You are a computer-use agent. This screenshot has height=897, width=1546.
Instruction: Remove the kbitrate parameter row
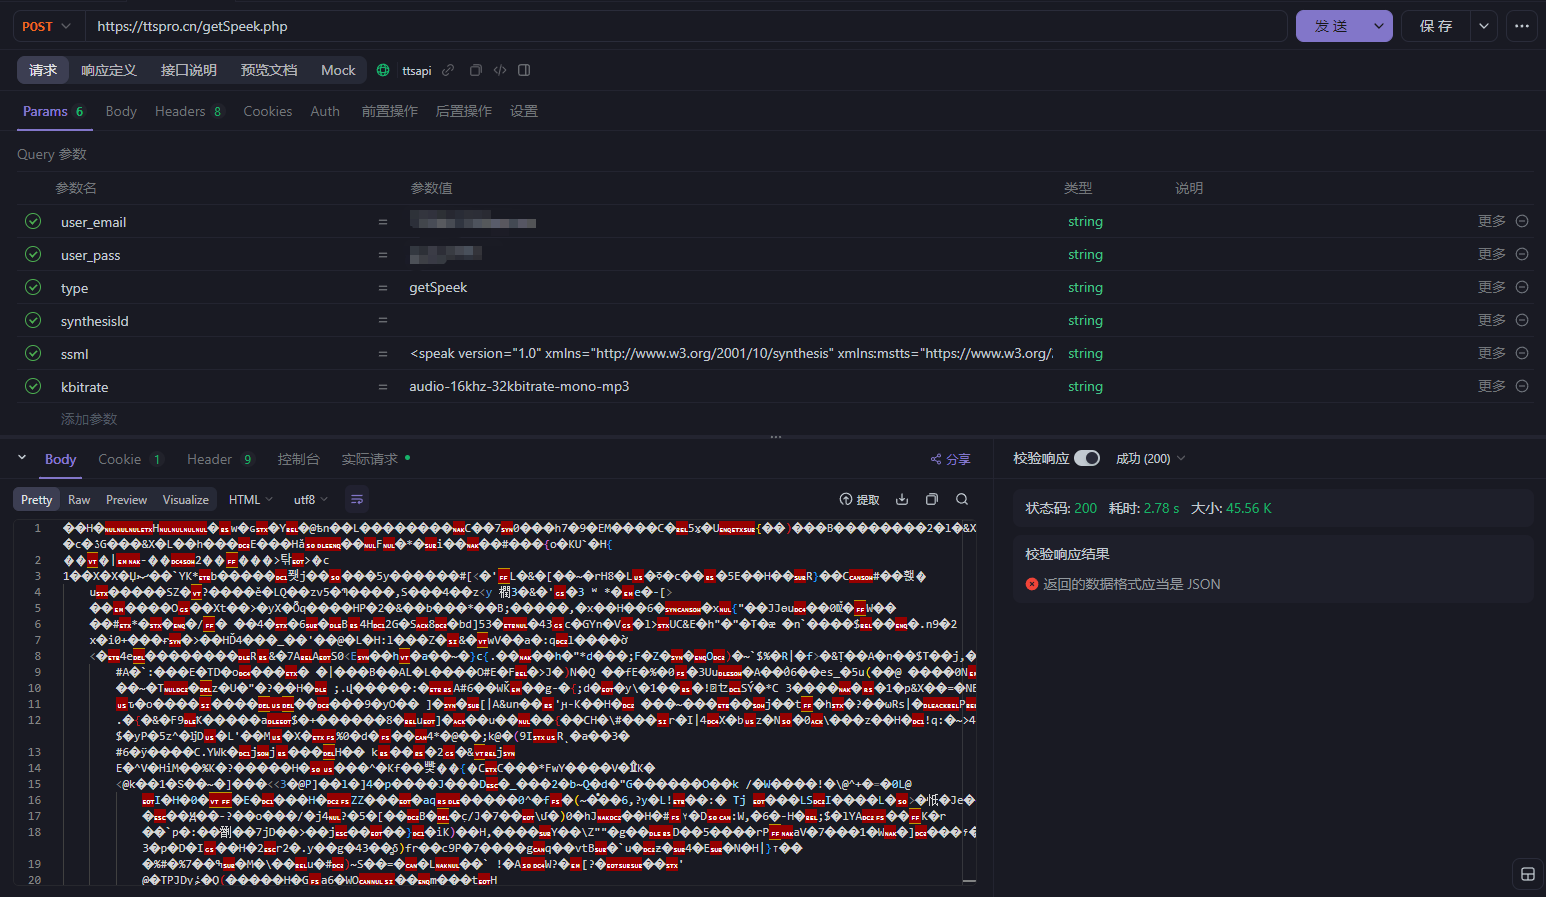tap(1522, 386)
